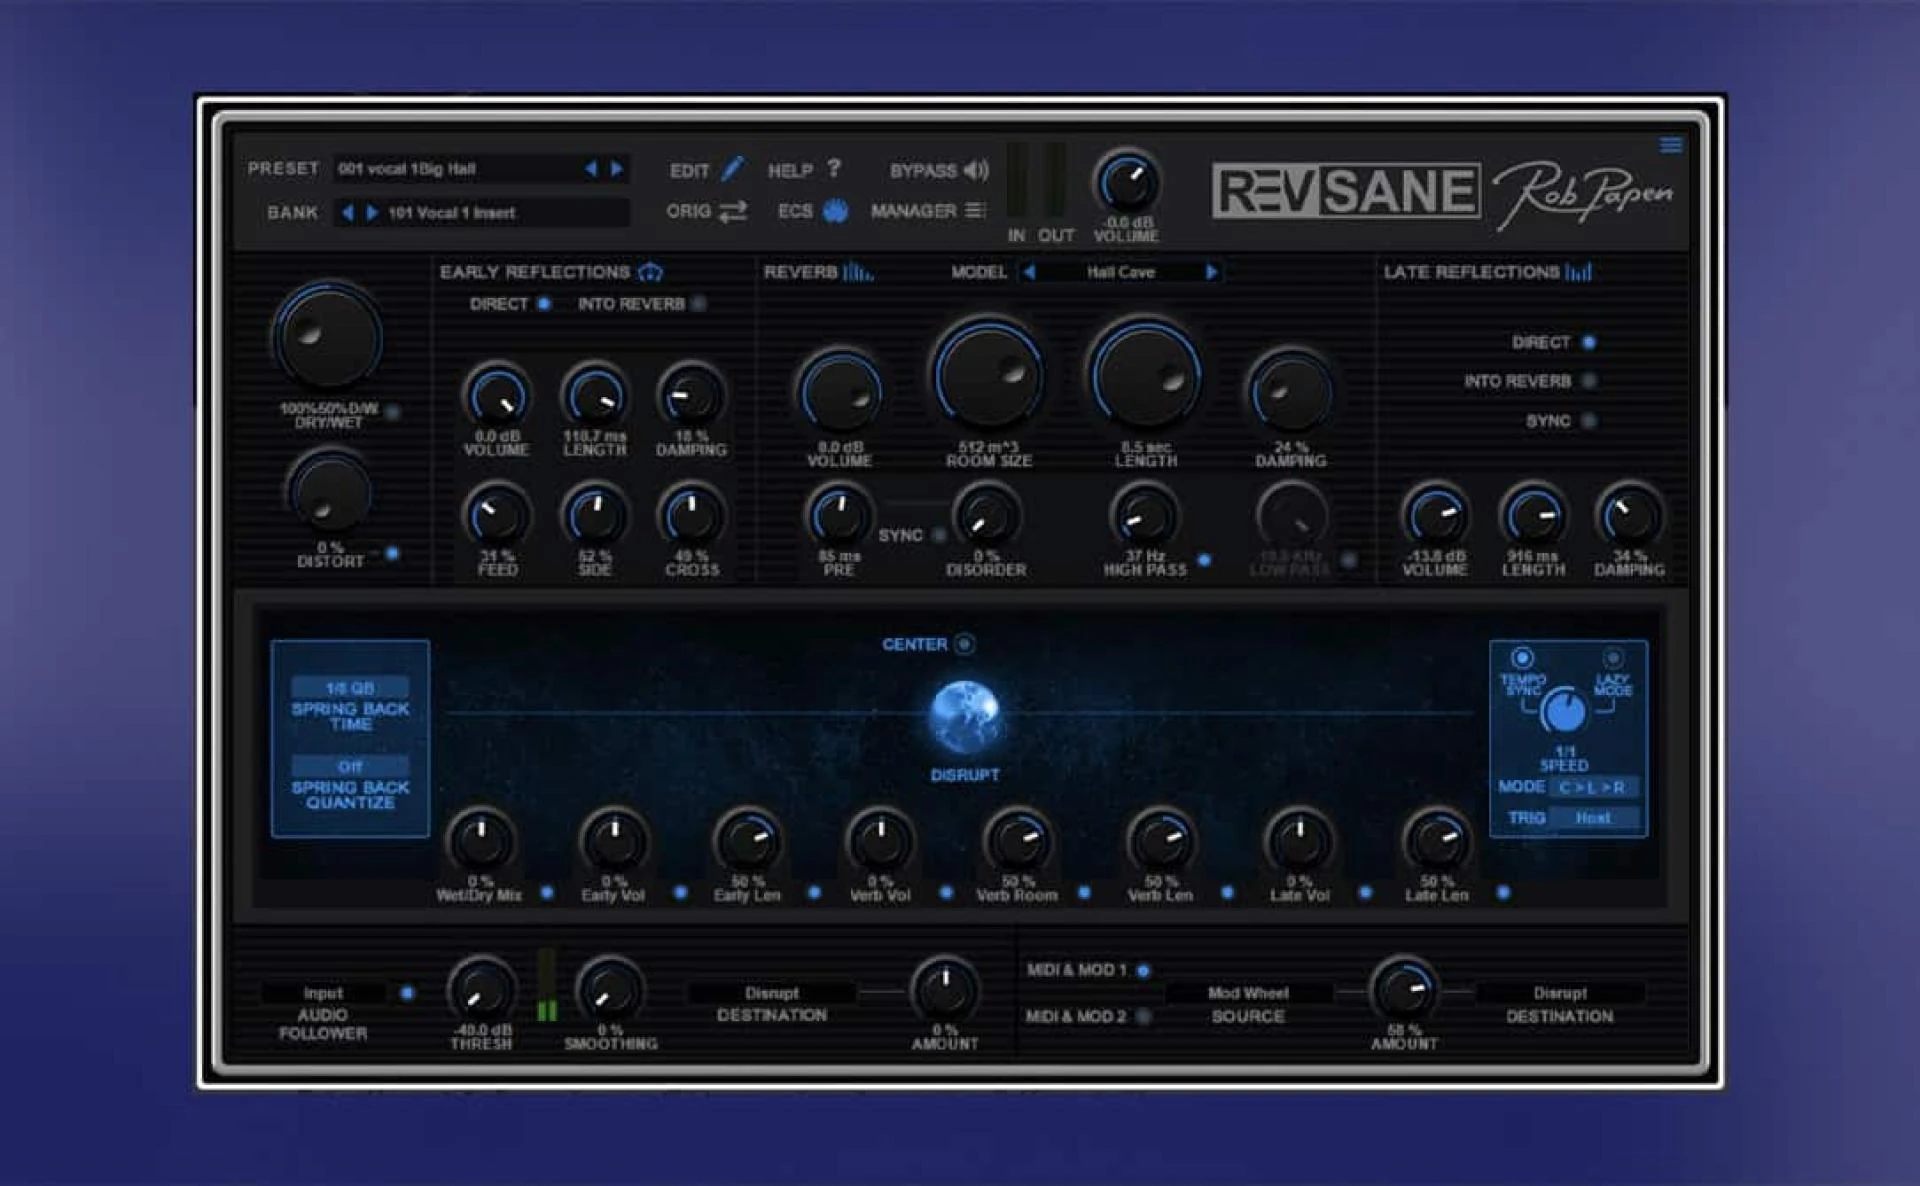Click the MIDI Mod Amount knob

1404,990
